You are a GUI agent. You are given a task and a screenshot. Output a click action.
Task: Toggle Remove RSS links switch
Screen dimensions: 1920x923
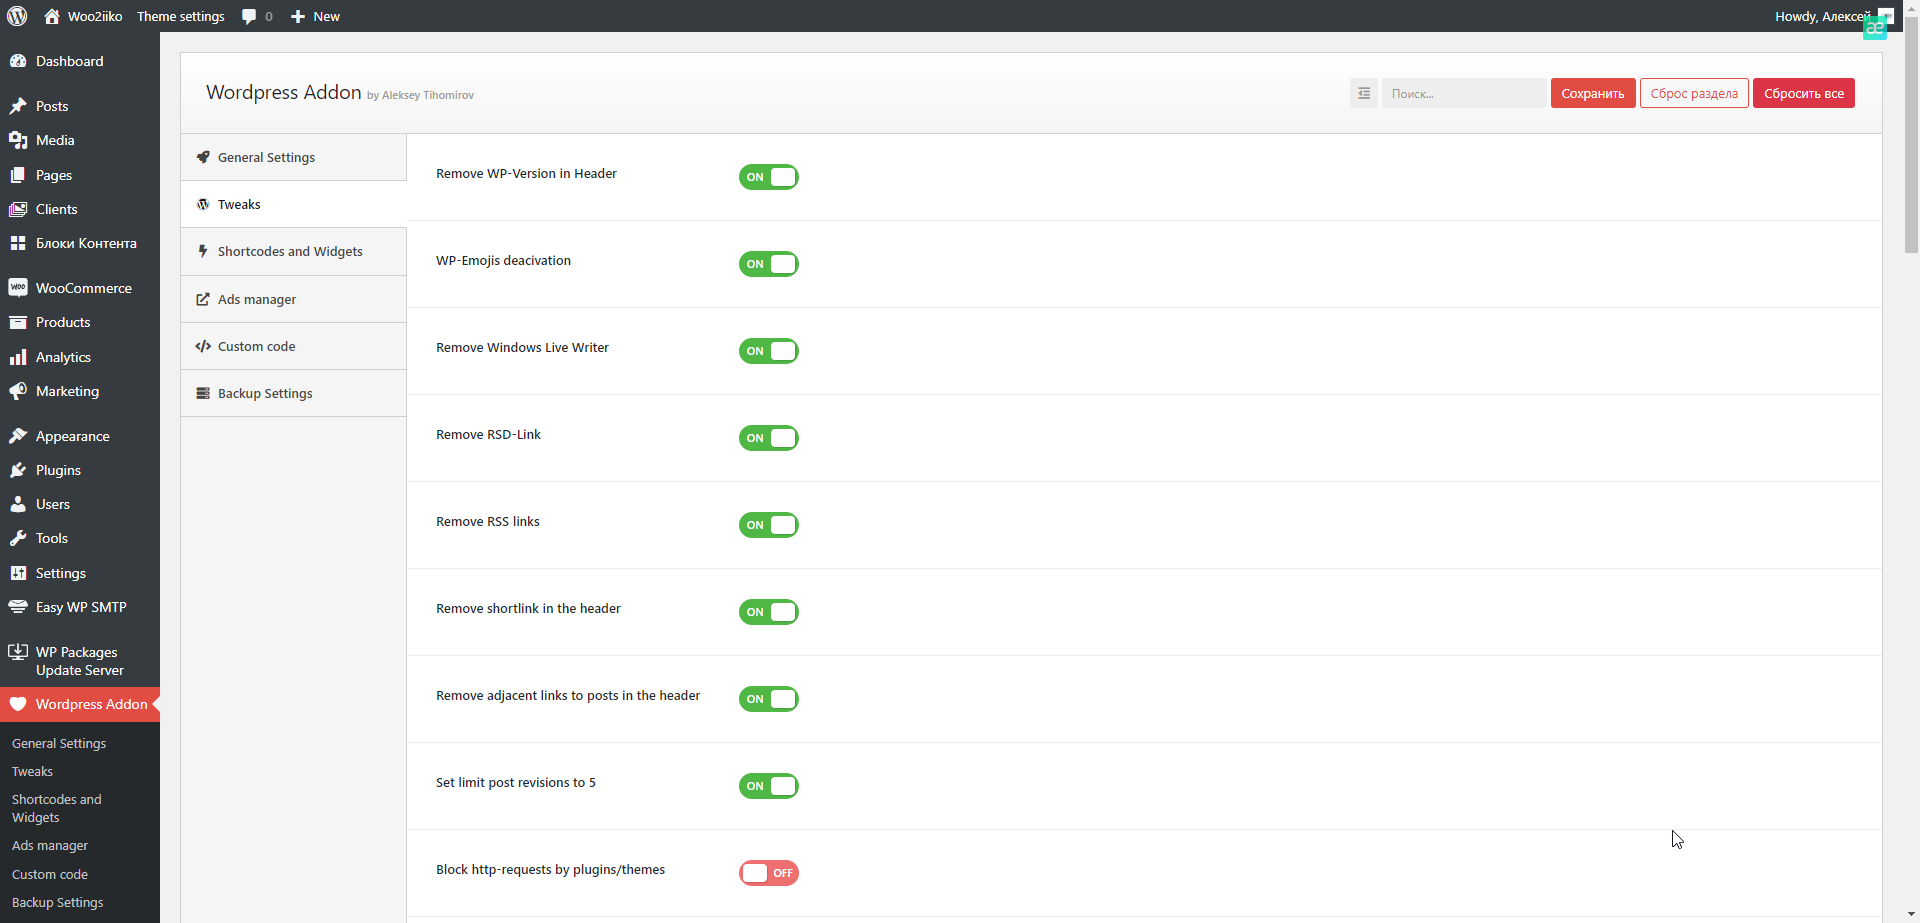769,525
